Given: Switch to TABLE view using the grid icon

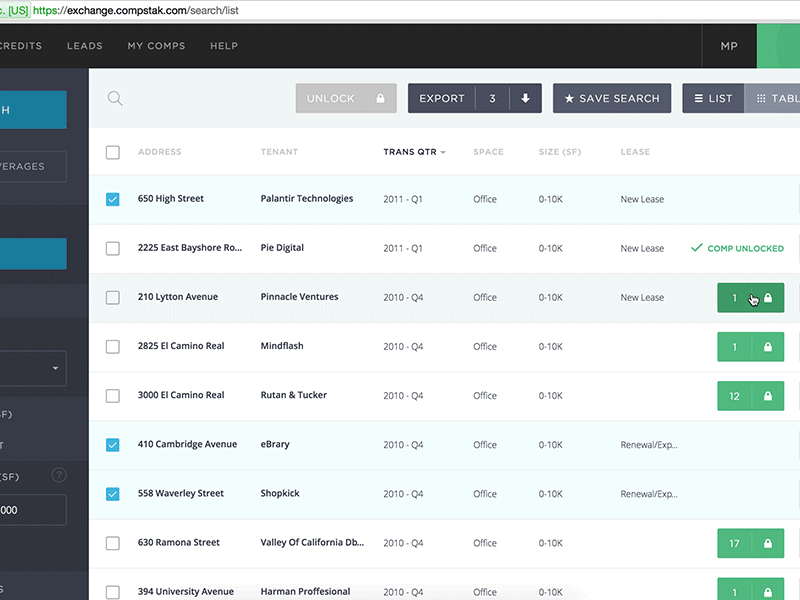Looking at the screenshot, I should coord(761,98).
